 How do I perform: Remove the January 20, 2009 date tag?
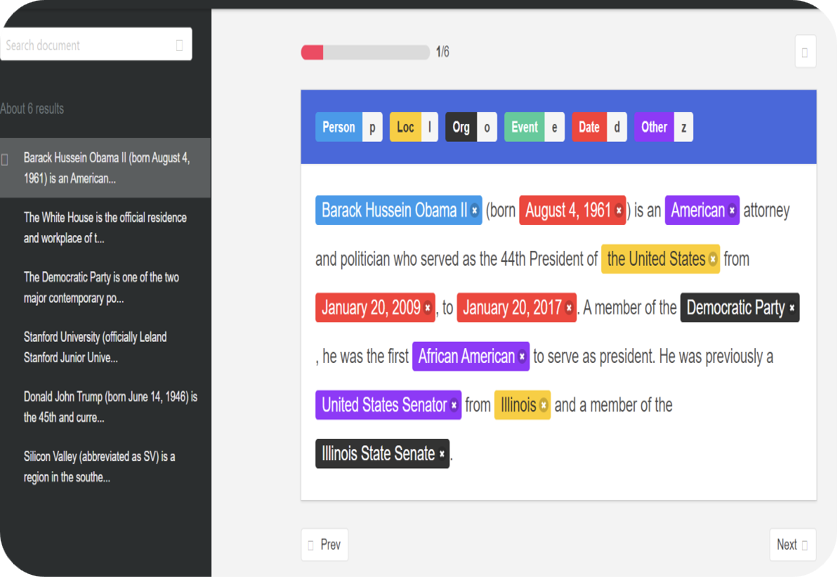(428, 308)
